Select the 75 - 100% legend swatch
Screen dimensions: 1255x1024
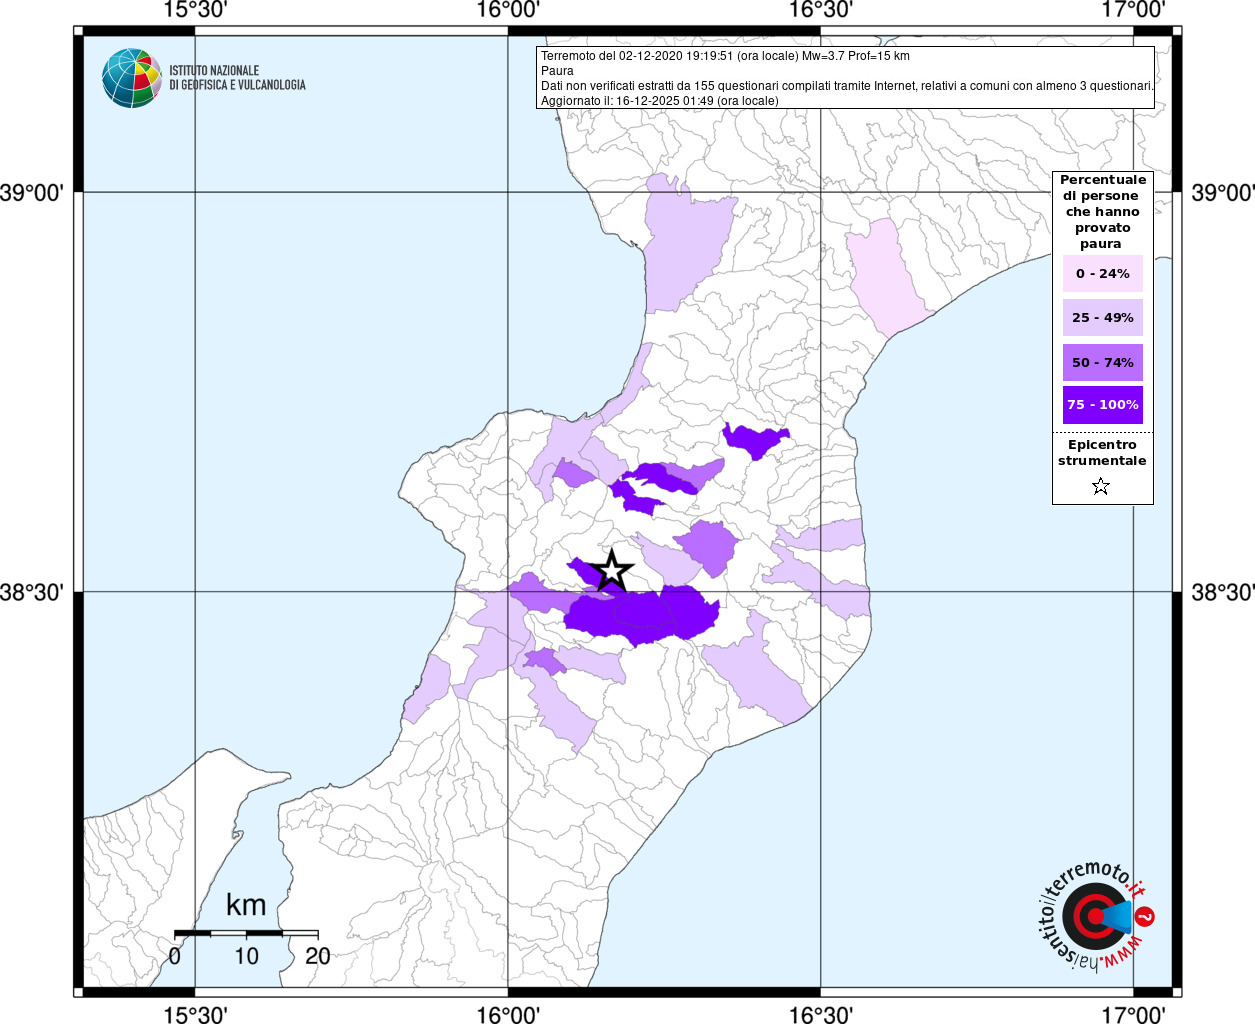[x=1102, y=405]
